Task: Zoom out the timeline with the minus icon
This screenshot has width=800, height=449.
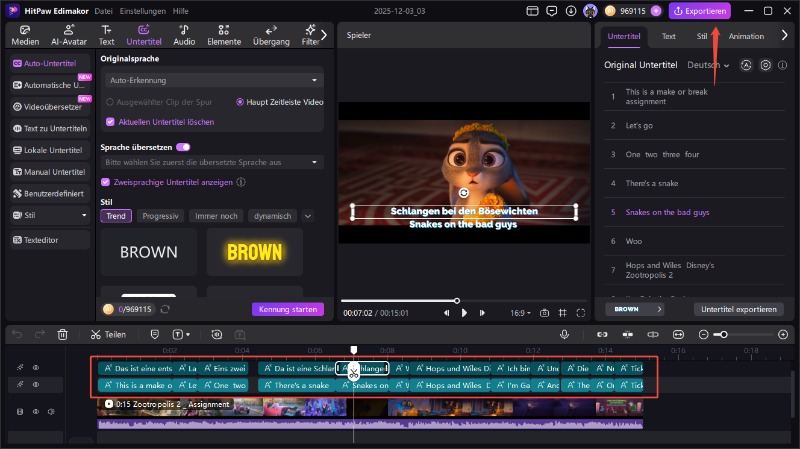Action: coord(704,335)
